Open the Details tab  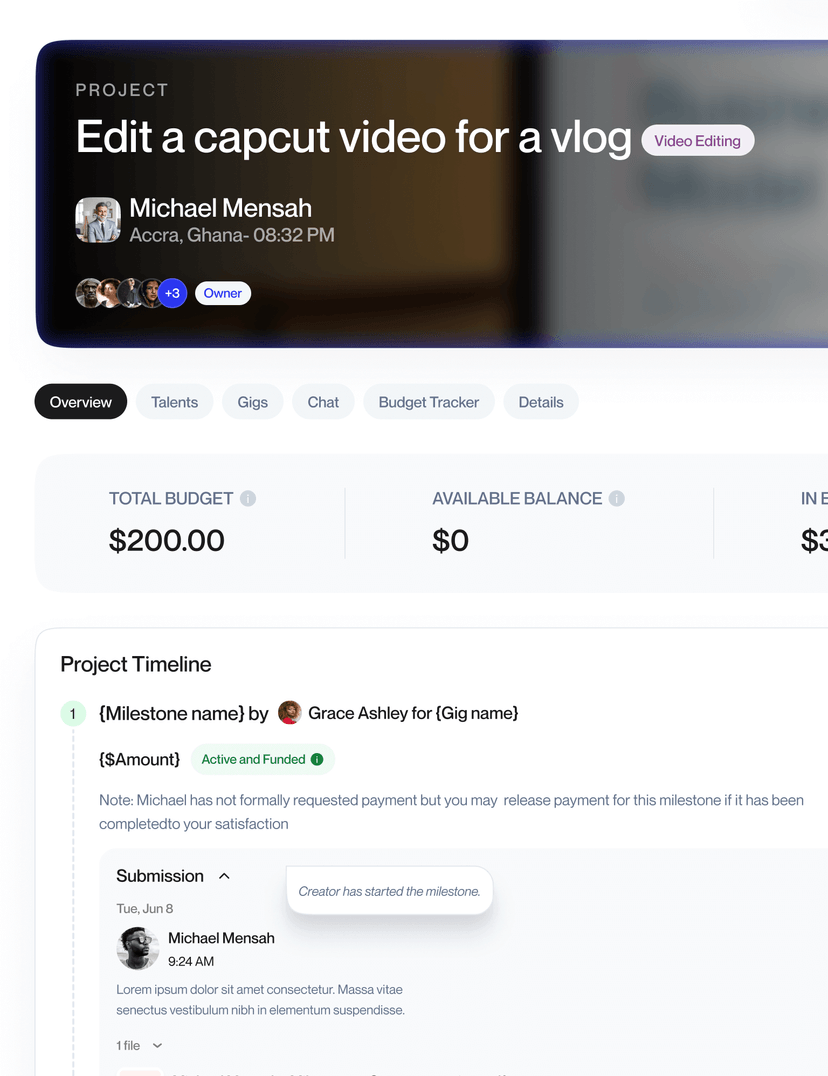tap(541, 402)
